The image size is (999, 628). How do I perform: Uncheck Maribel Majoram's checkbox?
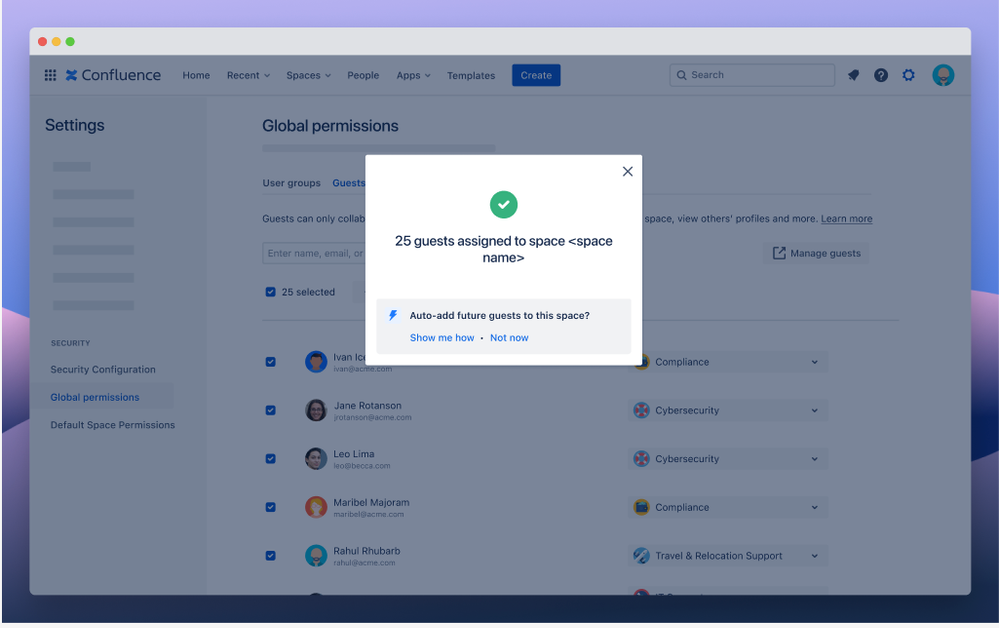tap(270, 507)
